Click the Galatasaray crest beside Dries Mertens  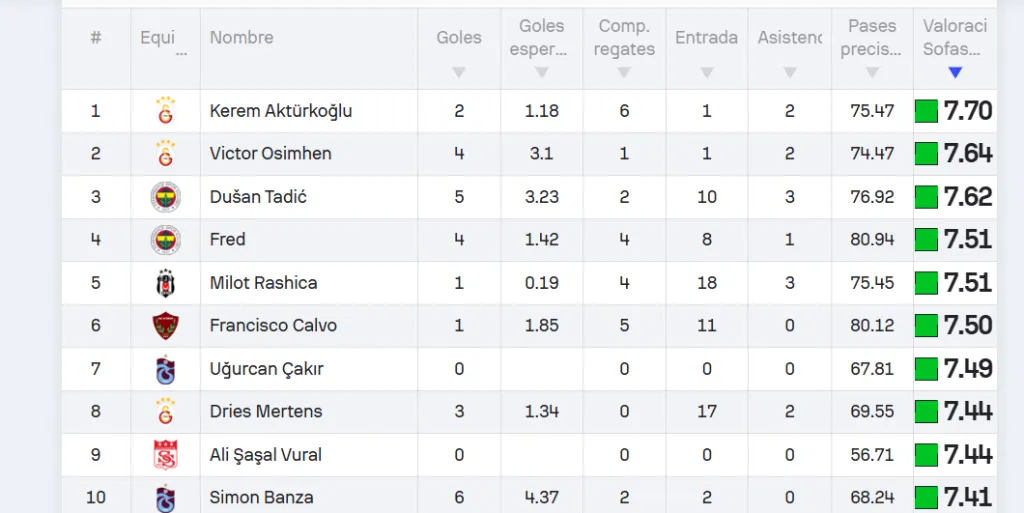pos(165,411)
